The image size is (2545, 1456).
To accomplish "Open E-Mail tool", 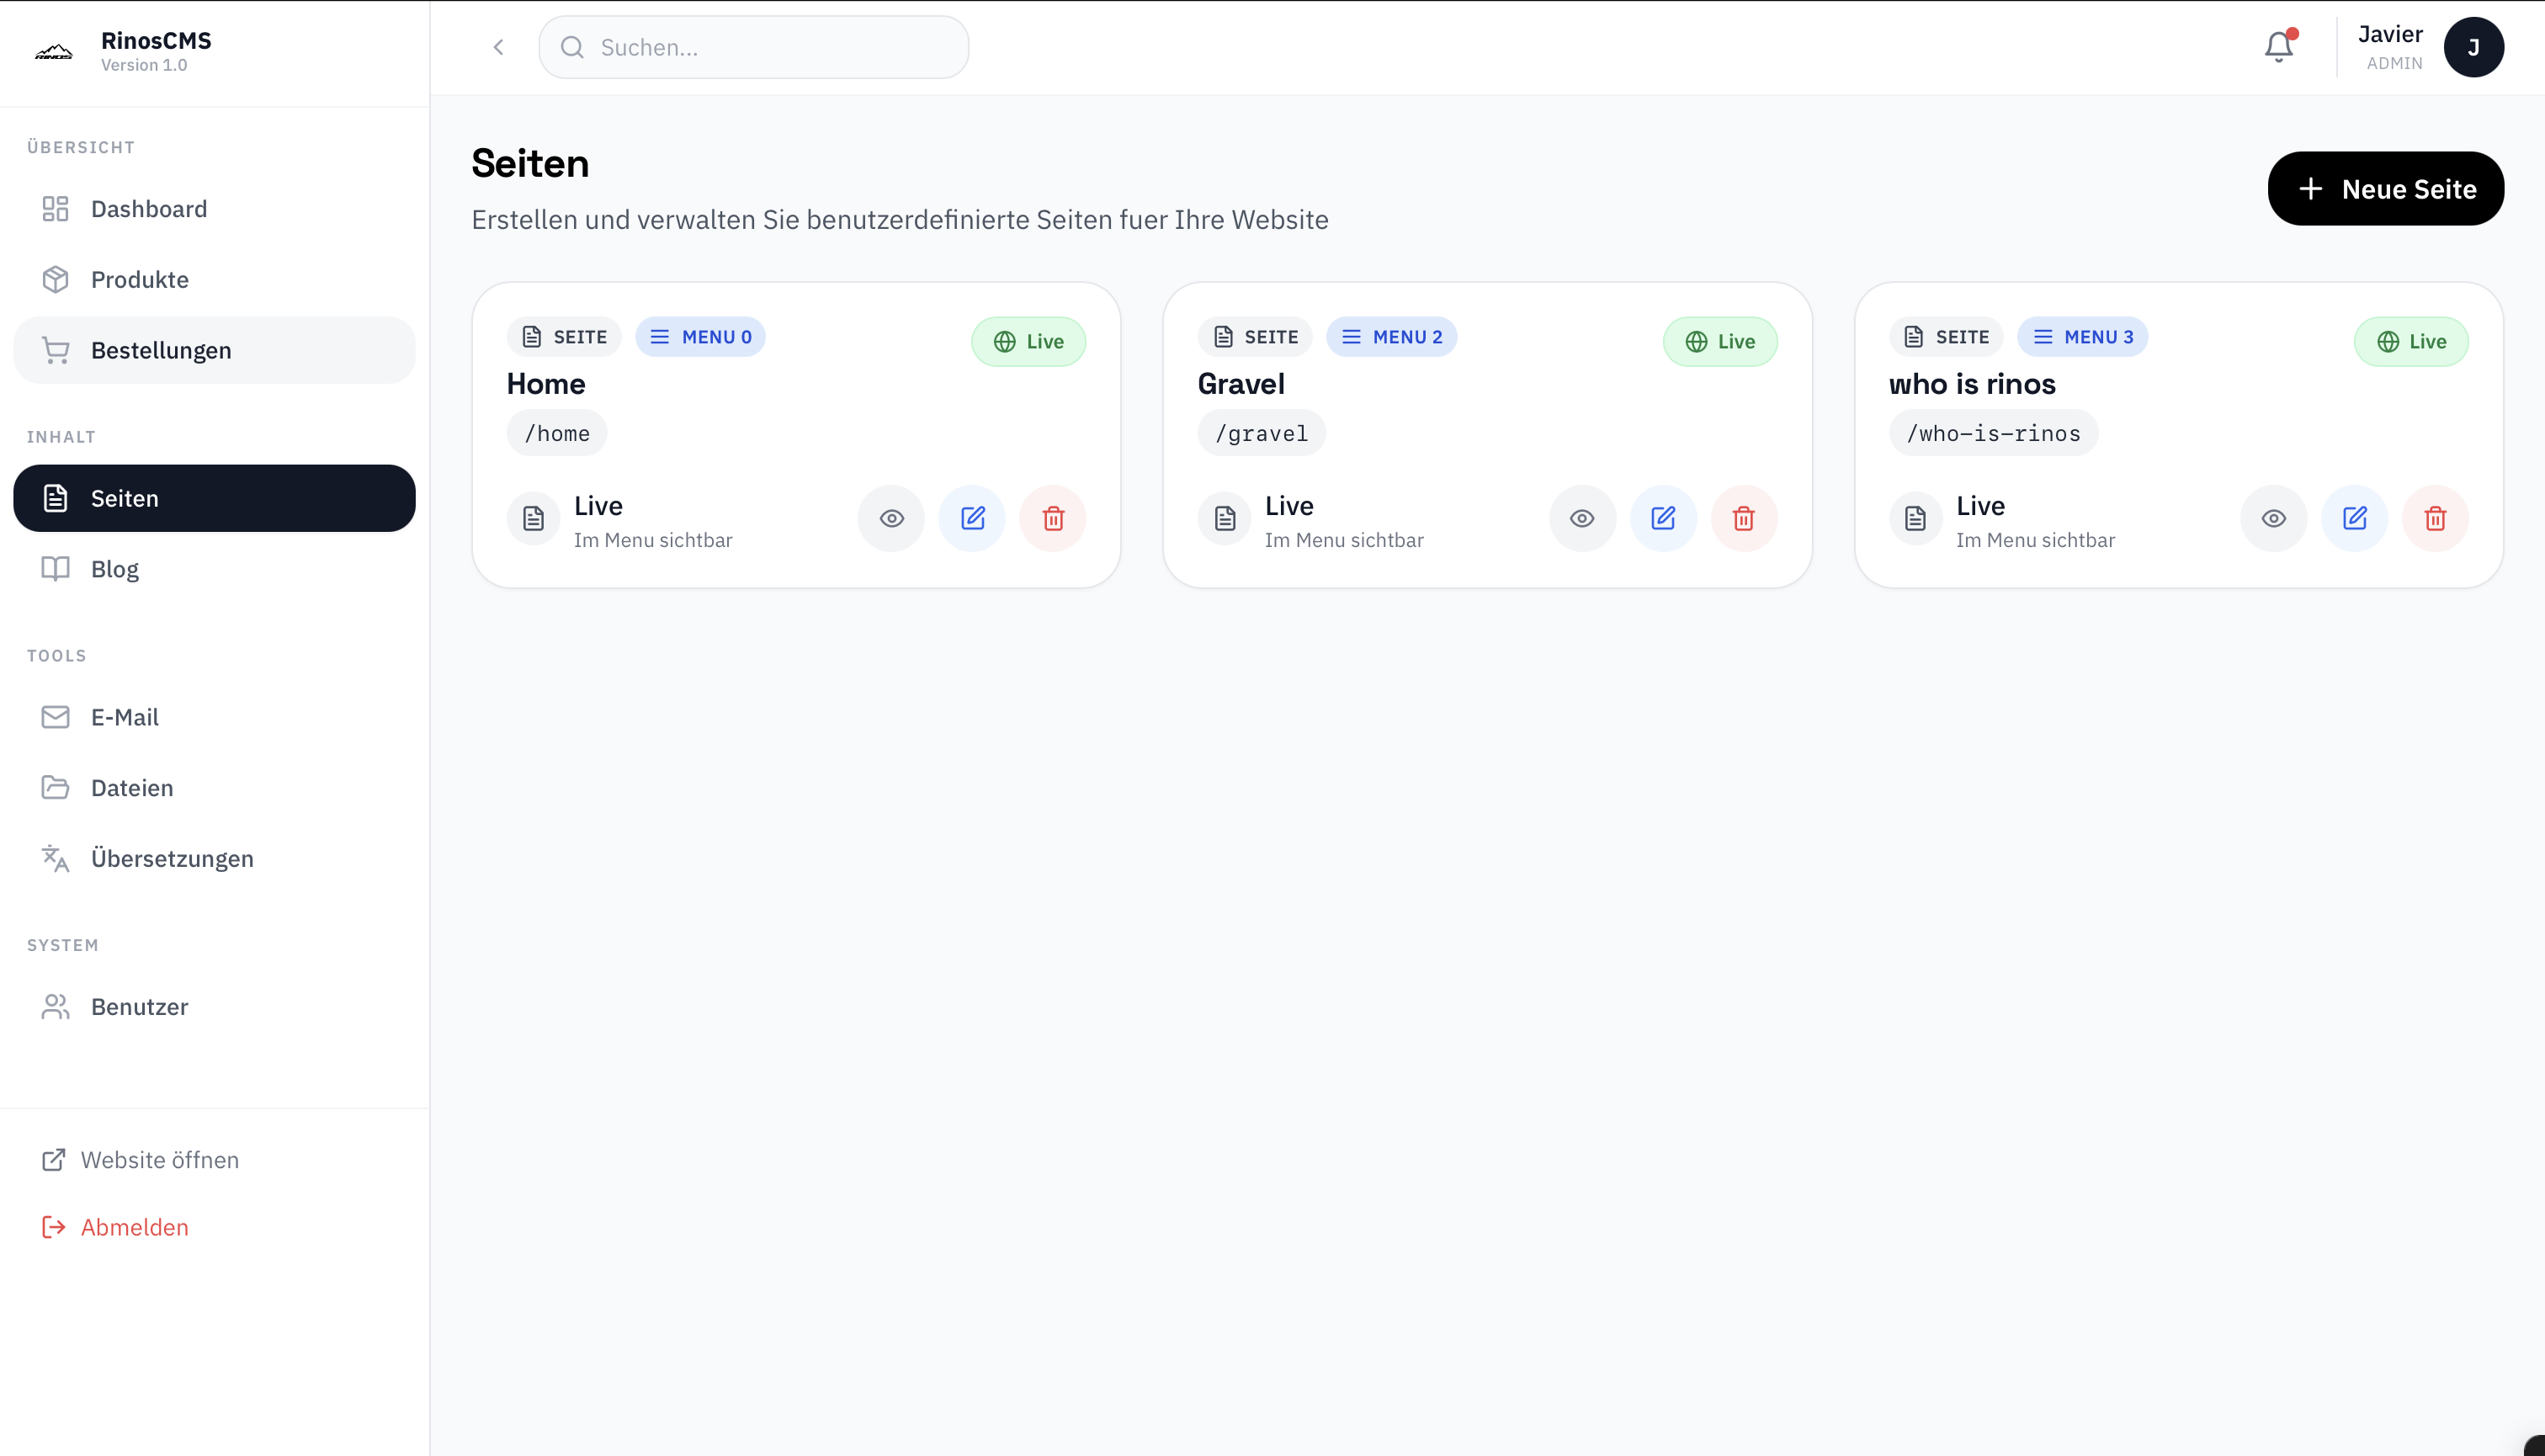I will (214, 717).
